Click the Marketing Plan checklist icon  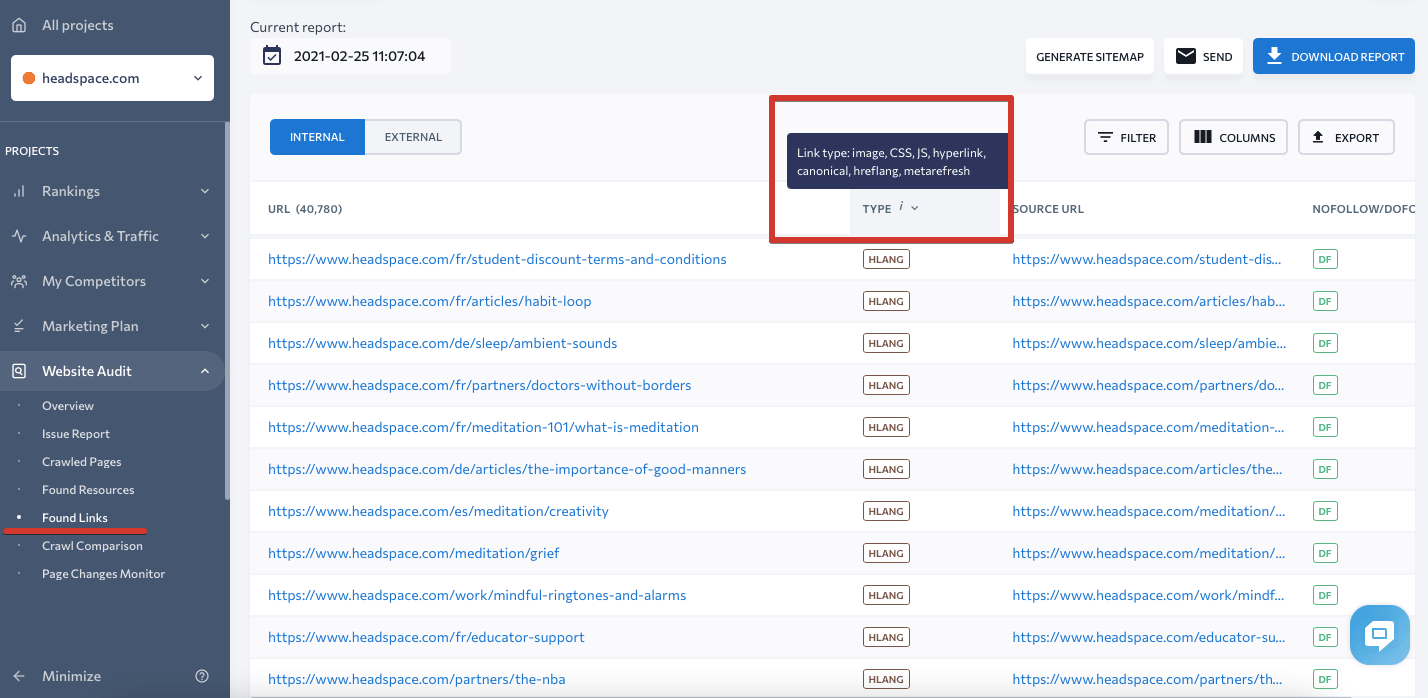coord(19,326)
